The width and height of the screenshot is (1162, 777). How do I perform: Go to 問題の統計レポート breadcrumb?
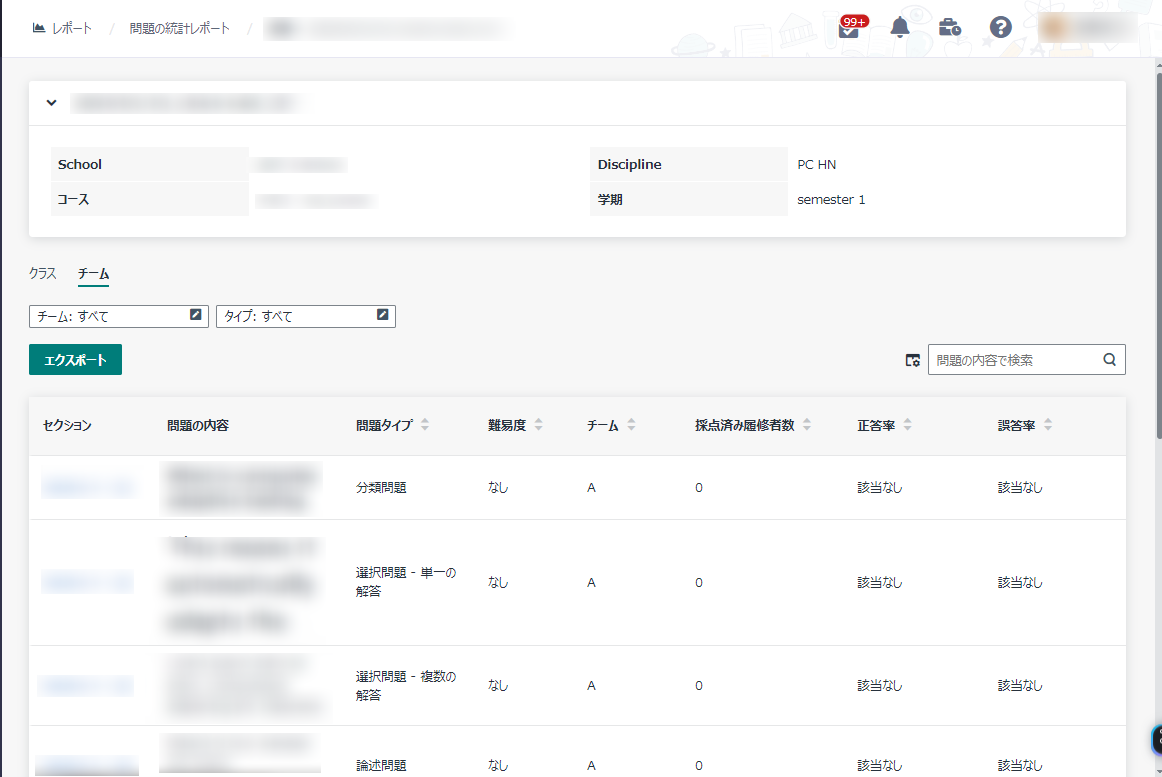click(x=179, y=28)
